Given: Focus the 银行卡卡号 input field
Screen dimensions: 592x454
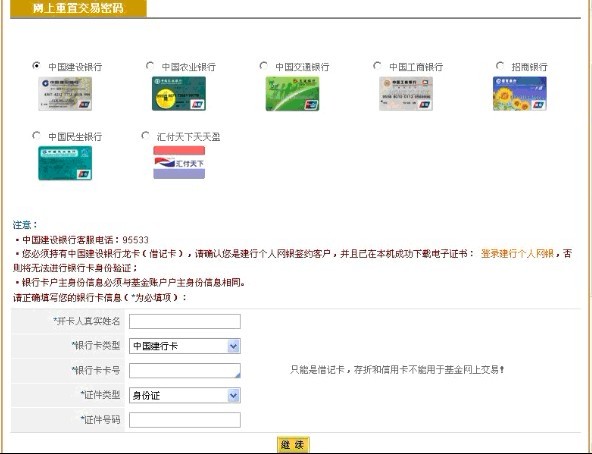Looking at the screenshot, I should 185,371.
